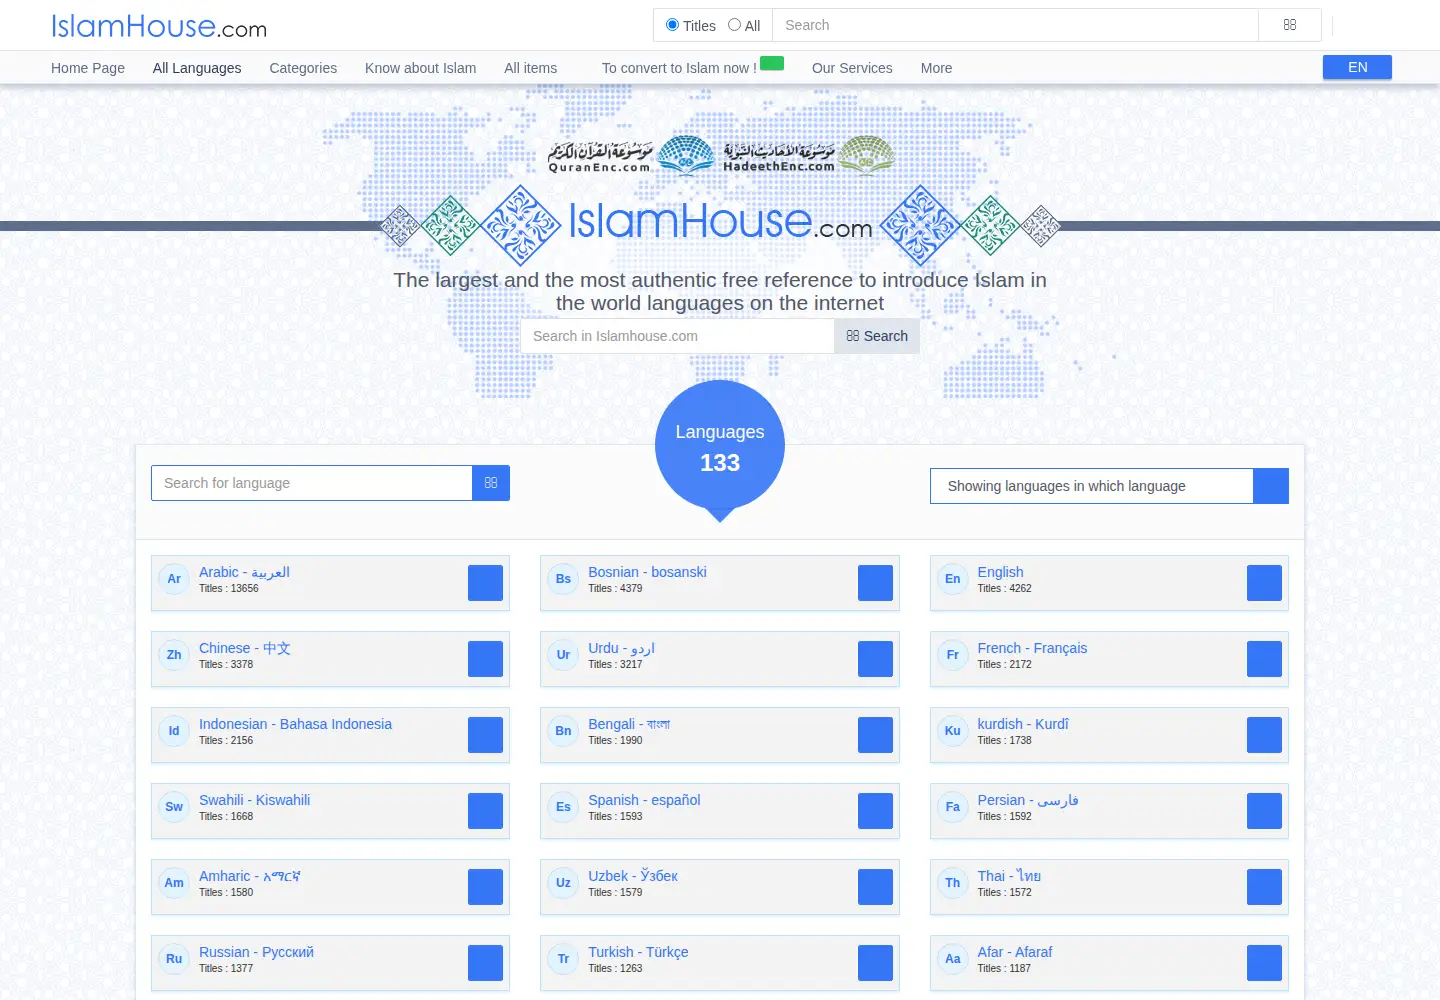Click Bn badge icon for Bengali
The image size is (1440, 1000).
(x=563, y=731)
